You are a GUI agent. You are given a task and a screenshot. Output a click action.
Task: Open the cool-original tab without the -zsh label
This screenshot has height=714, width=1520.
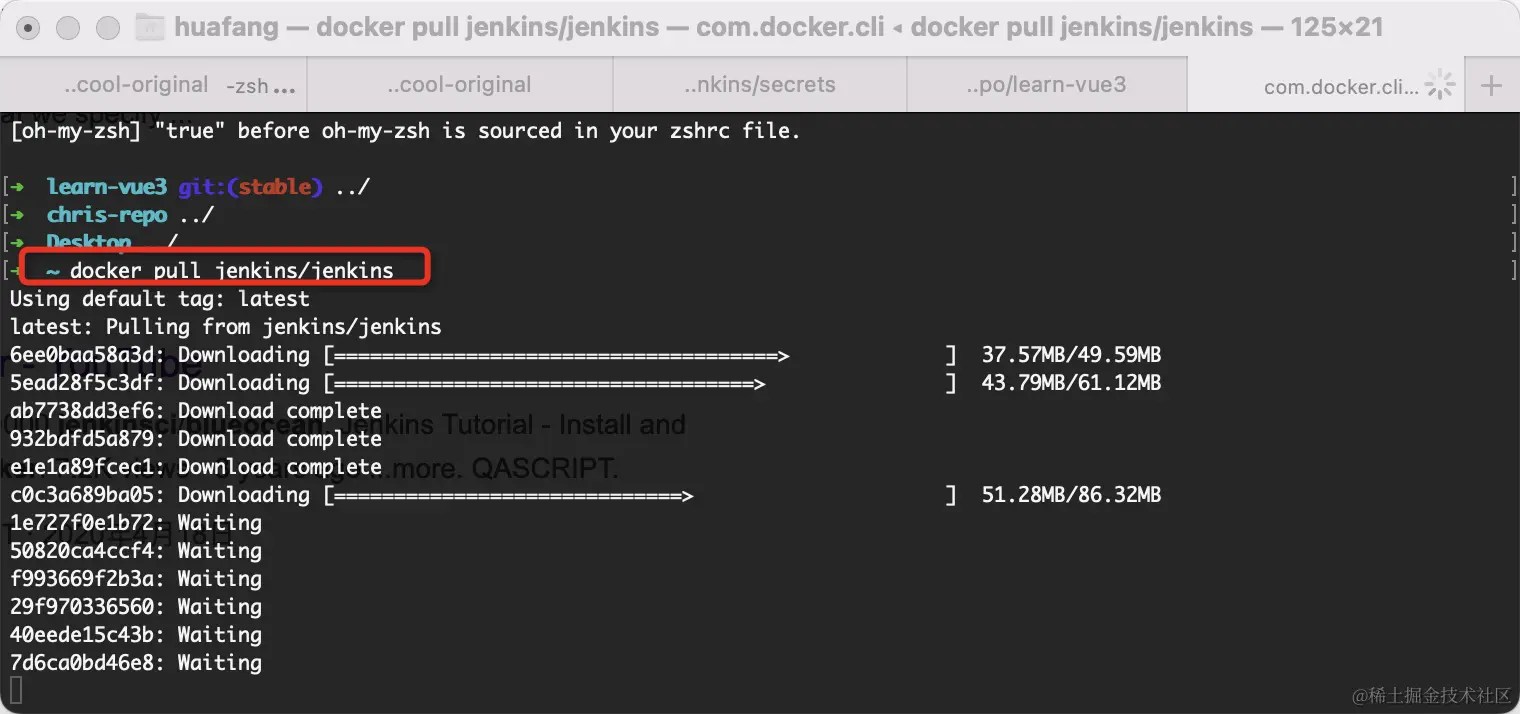[459, 85]
